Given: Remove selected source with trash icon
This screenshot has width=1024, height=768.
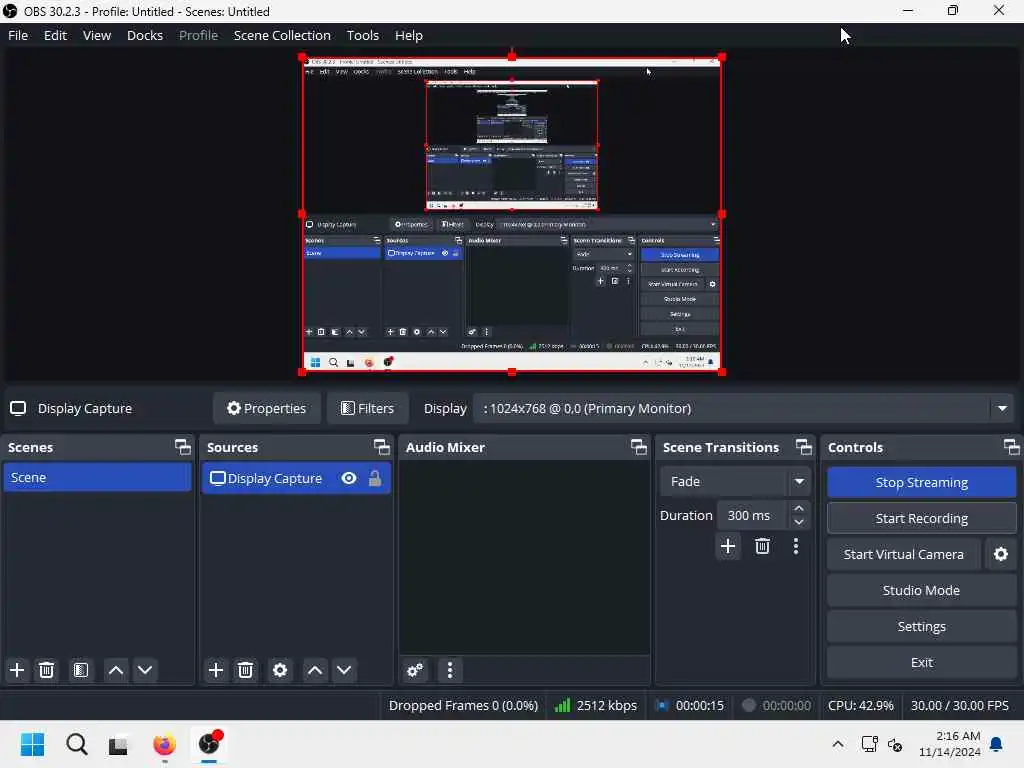Looking at the screenshot, I should point(246,670).
